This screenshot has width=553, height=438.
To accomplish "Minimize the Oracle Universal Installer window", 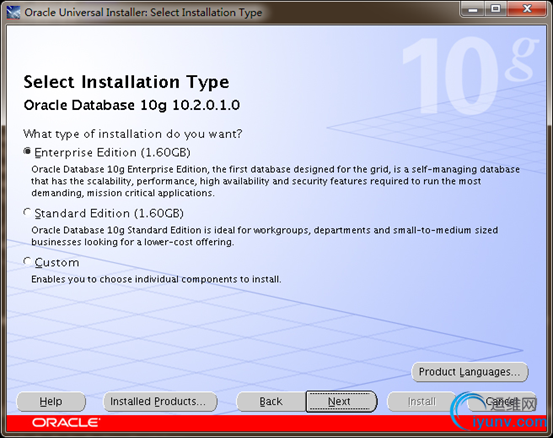I will click(473, 9).
